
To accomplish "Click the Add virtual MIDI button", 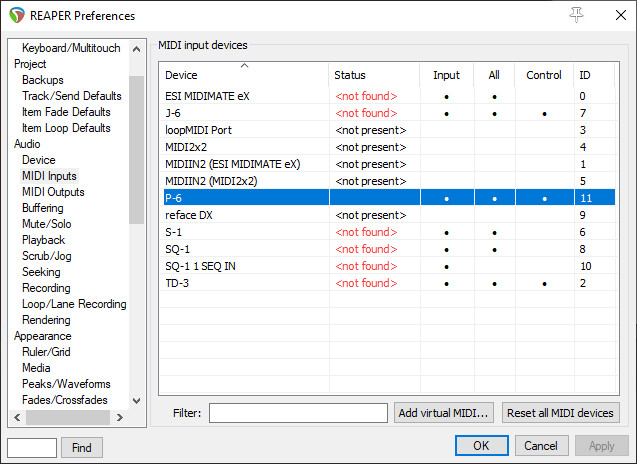I will pos(444,413).
